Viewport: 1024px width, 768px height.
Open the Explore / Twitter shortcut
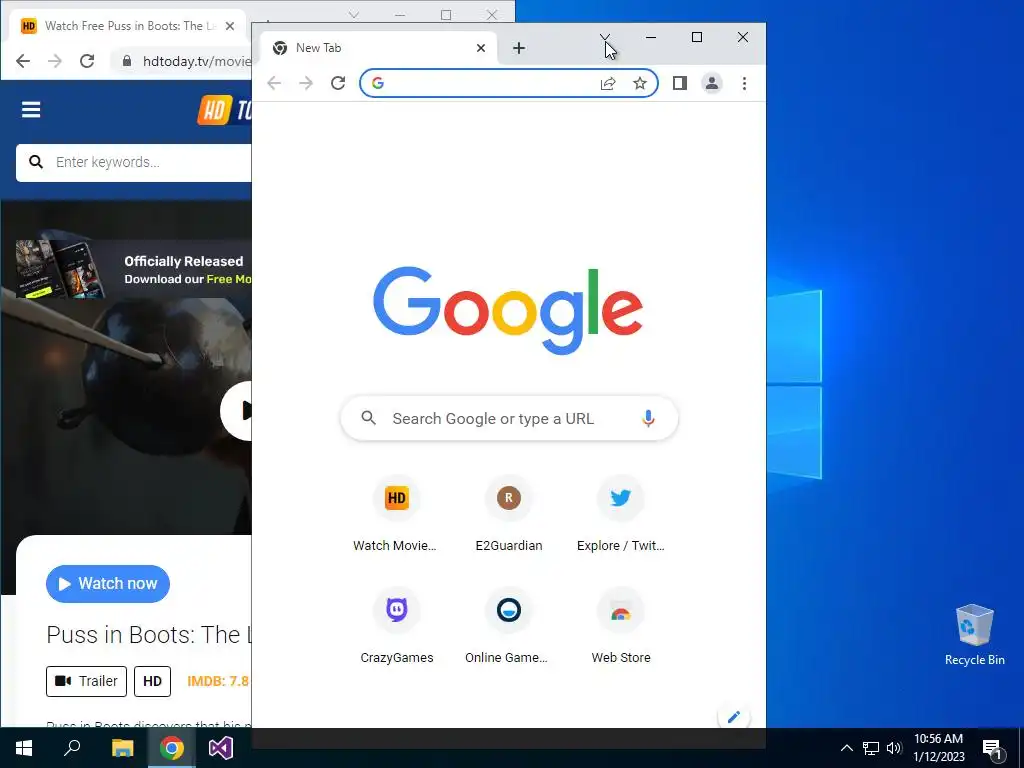pos(620,516)
